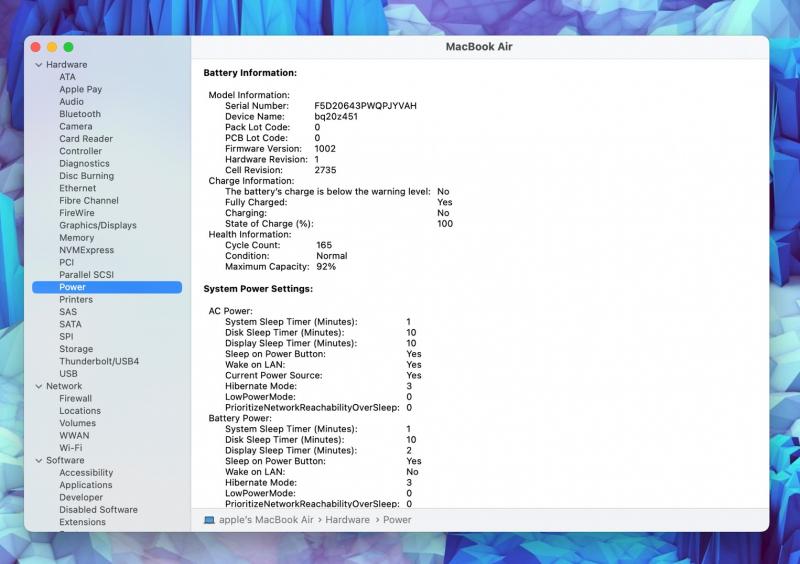Select the highlighted Power item
Viewport: 800px width, 564px height.
pyautogui.click(x=107, y=287)
